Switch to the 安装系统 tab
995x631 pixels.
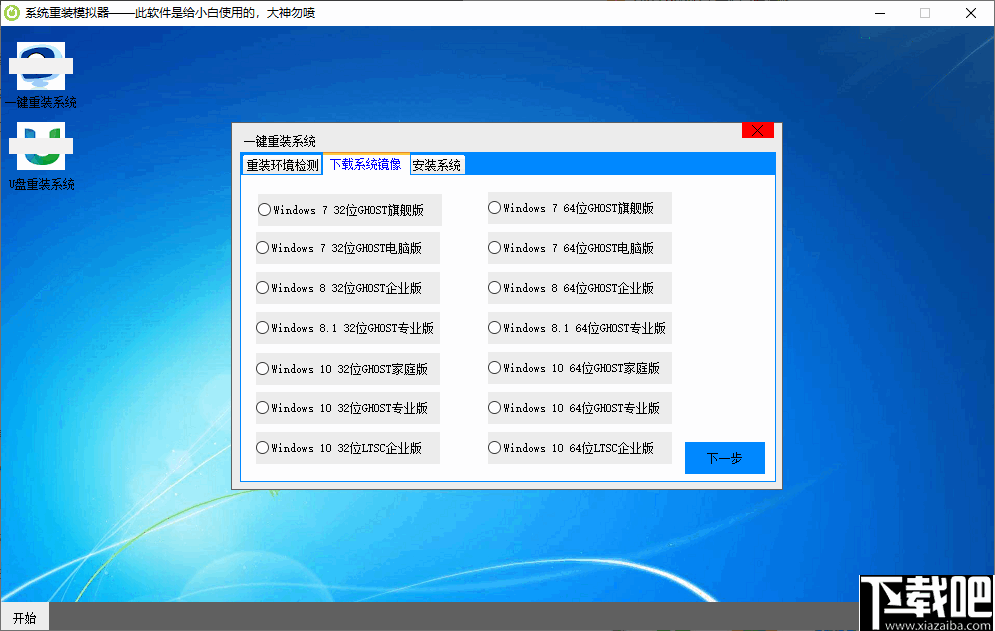click(437, 164)
